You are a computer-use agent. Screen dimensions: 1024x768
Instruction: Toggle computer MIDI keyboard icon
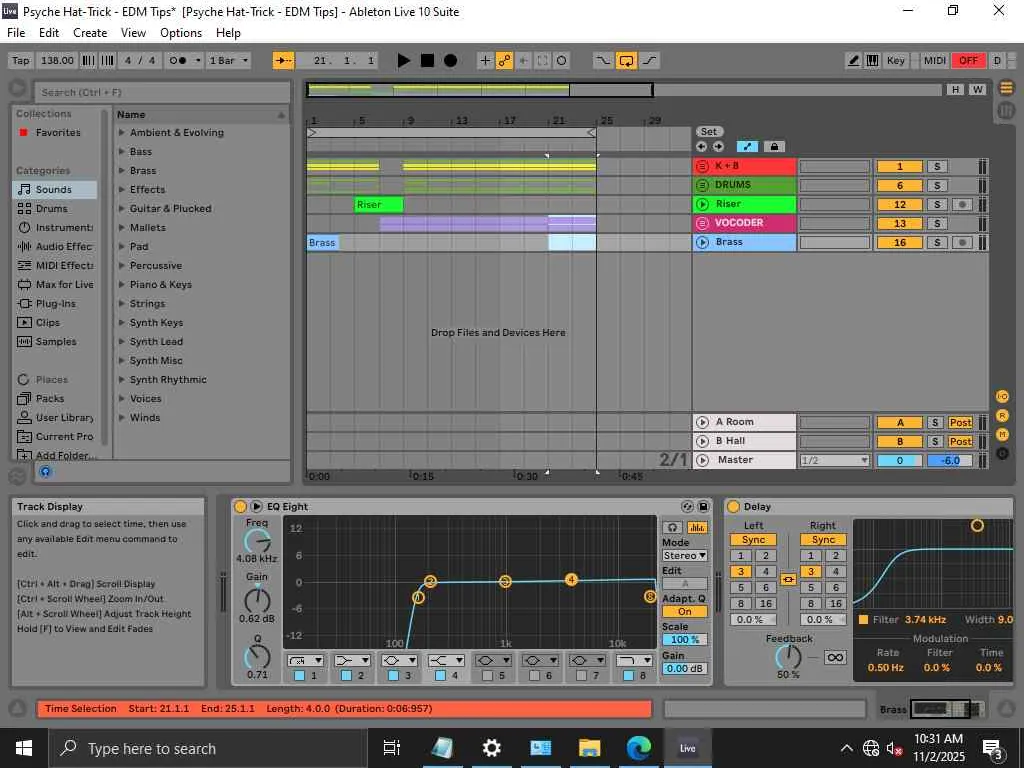click(872, 61)
